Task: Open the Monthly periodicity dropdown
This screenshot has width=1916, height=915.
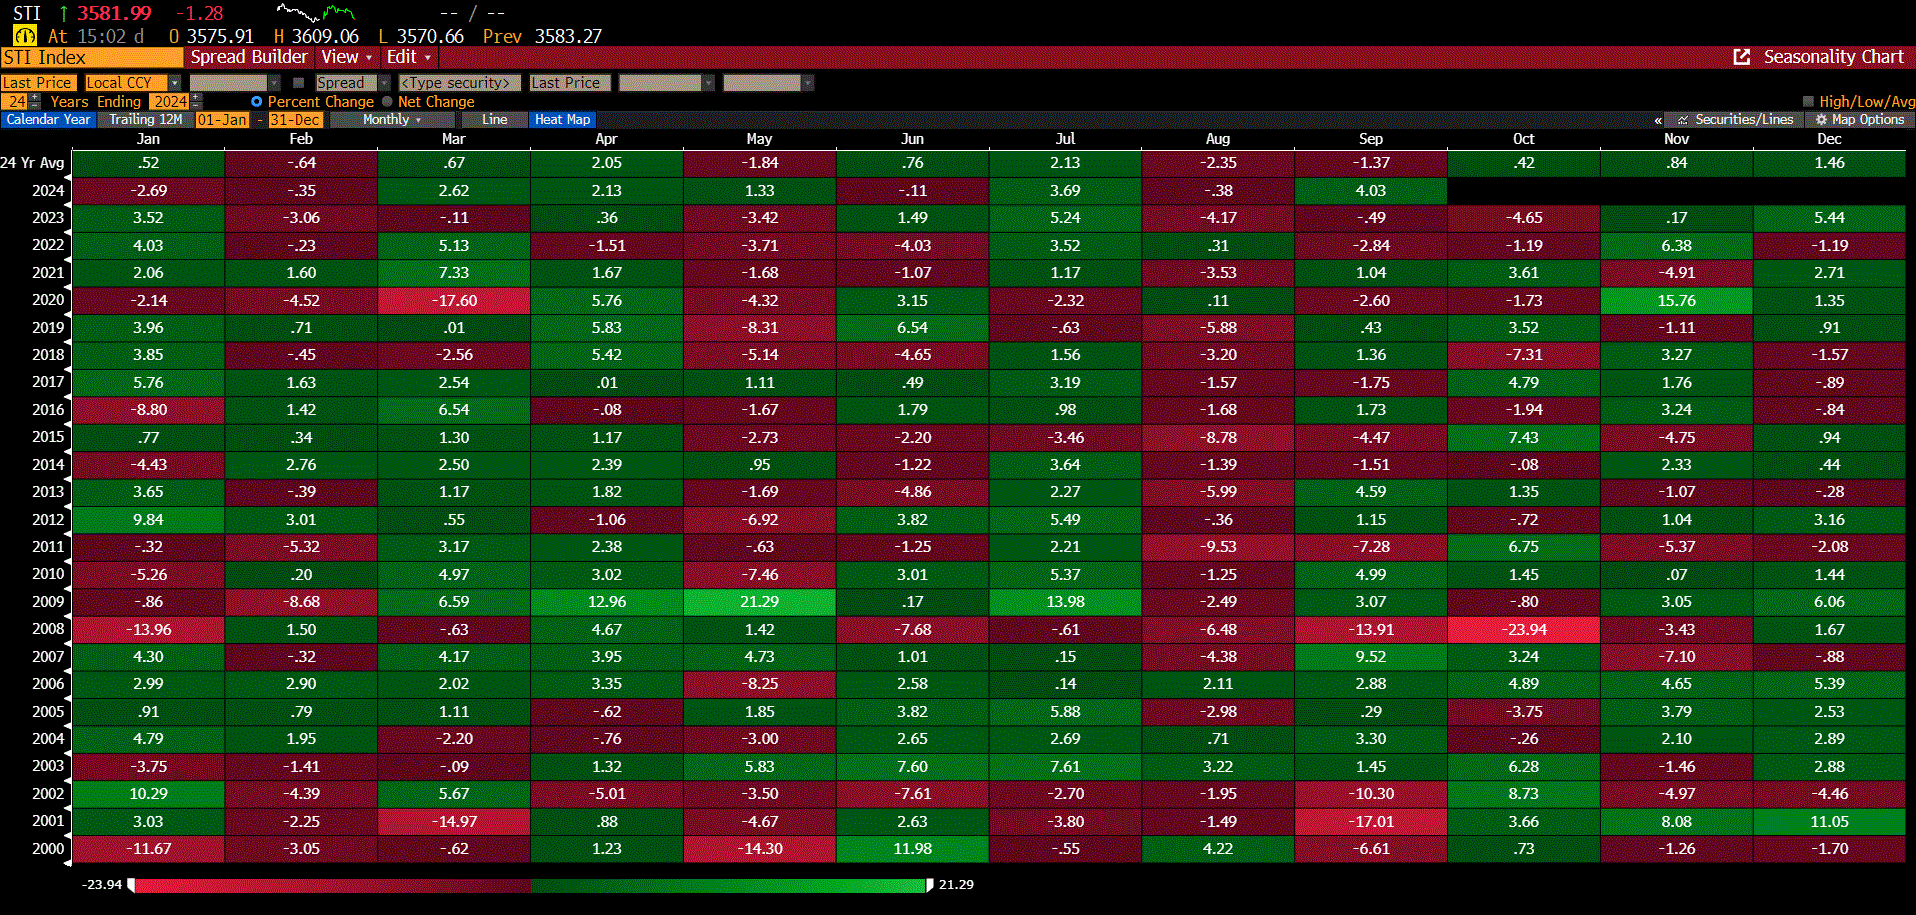Action: pyautogui.click(x=391, y=120)
